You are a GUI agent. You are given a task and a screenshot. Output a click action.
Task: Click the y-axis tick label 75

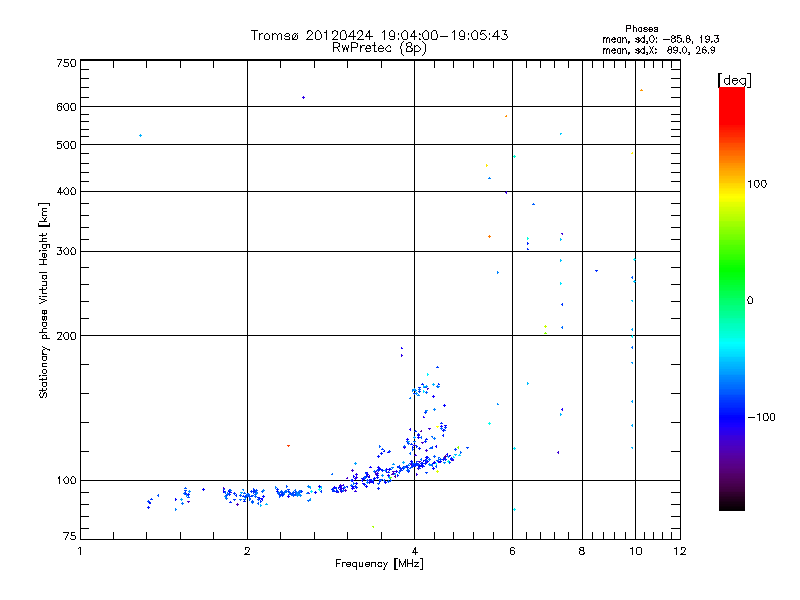pos(69,536)
